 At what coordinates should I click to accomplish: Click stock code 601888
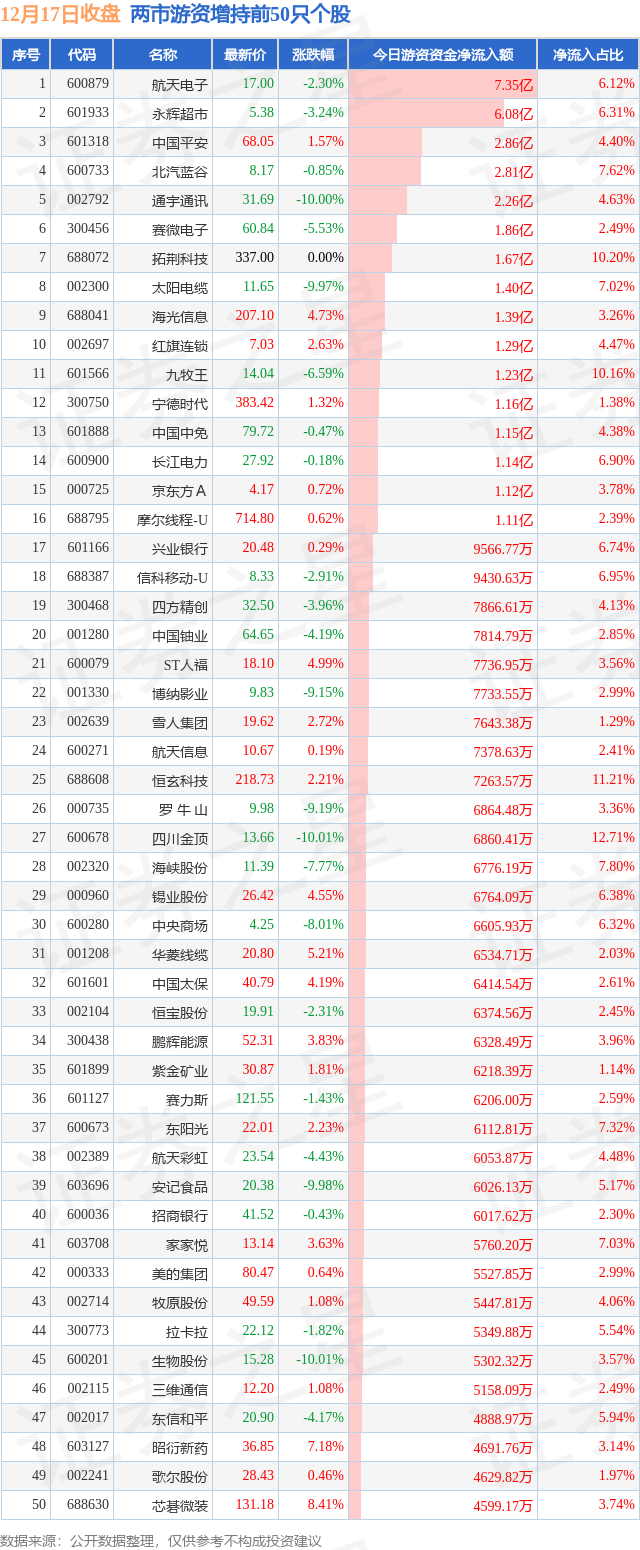[x=88, y=432]
